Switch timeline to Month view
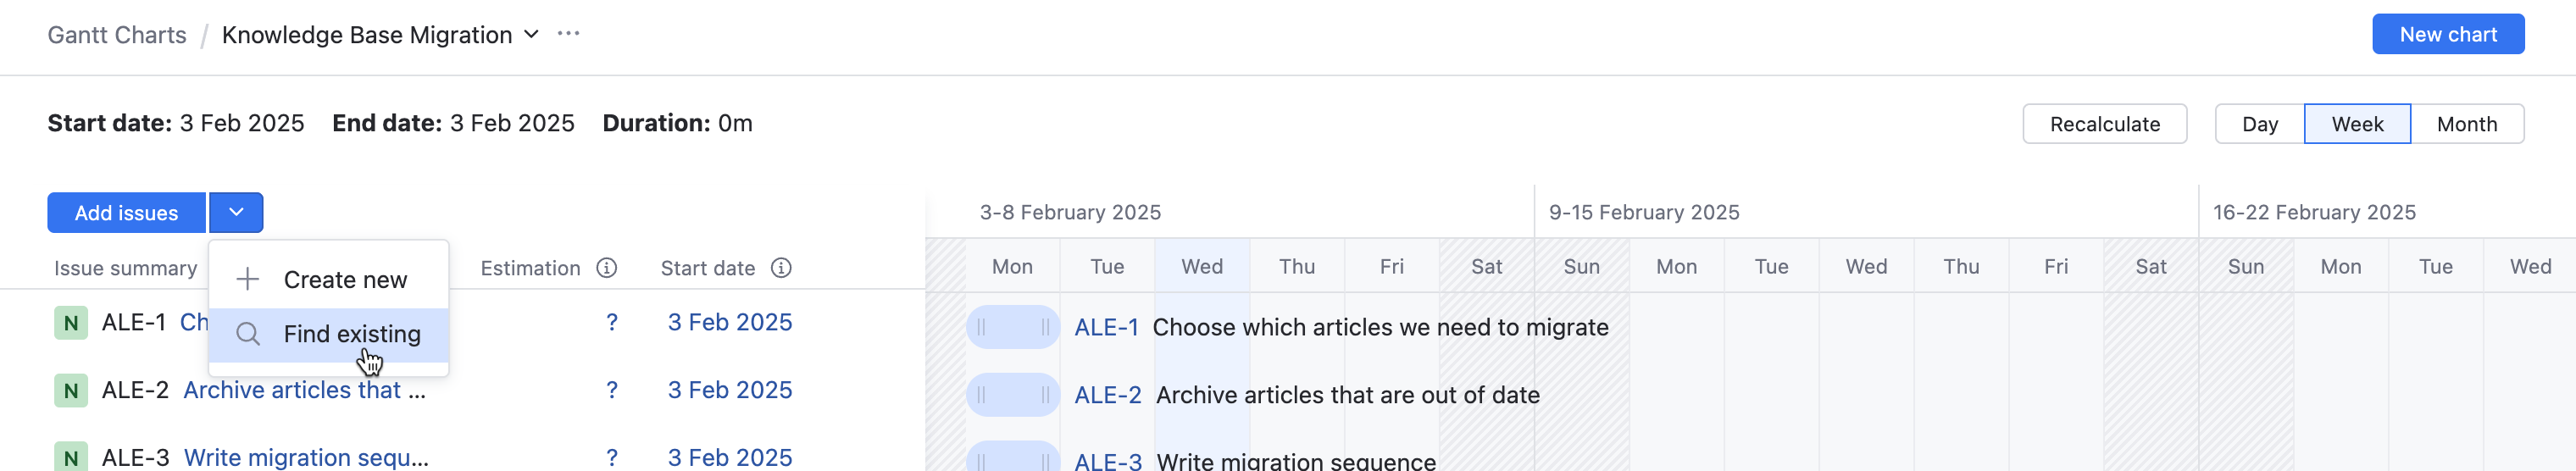This screenshot has width=2576, height=471. [x=2466, y=124]
